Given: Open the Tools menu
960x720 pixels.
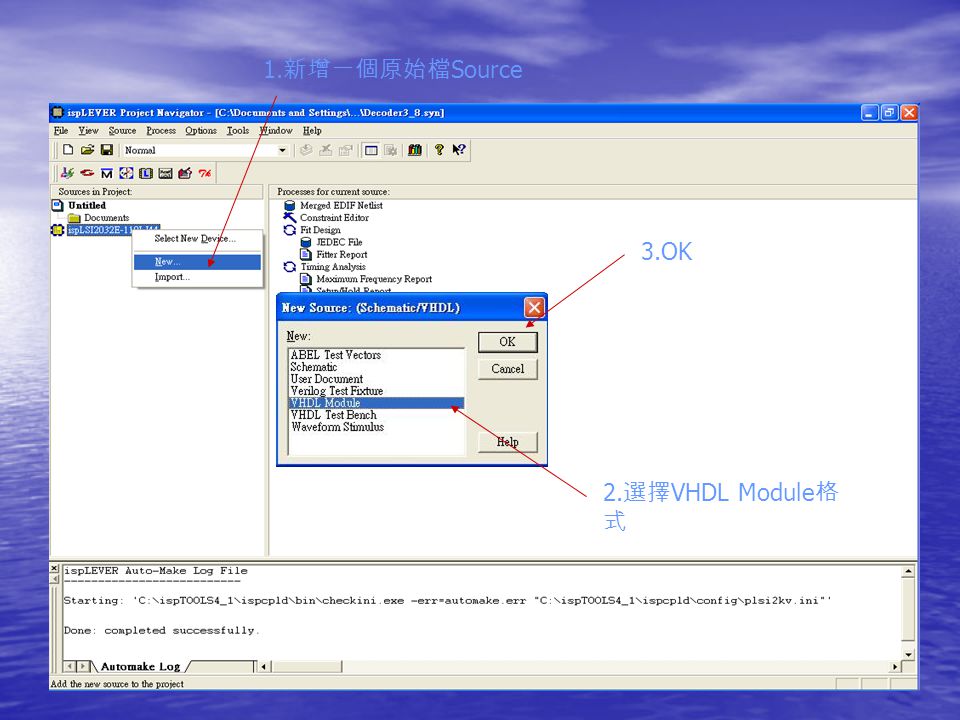Looking at the screenshot, I should point(238,130).
